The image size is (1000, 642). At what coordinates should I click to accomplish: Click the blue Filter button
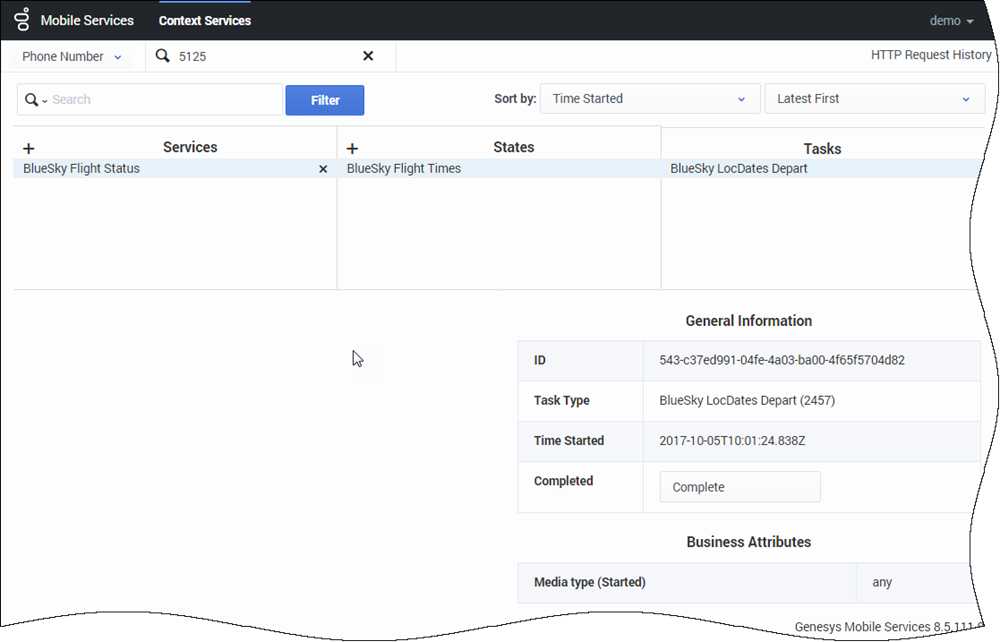coord(325,100)
